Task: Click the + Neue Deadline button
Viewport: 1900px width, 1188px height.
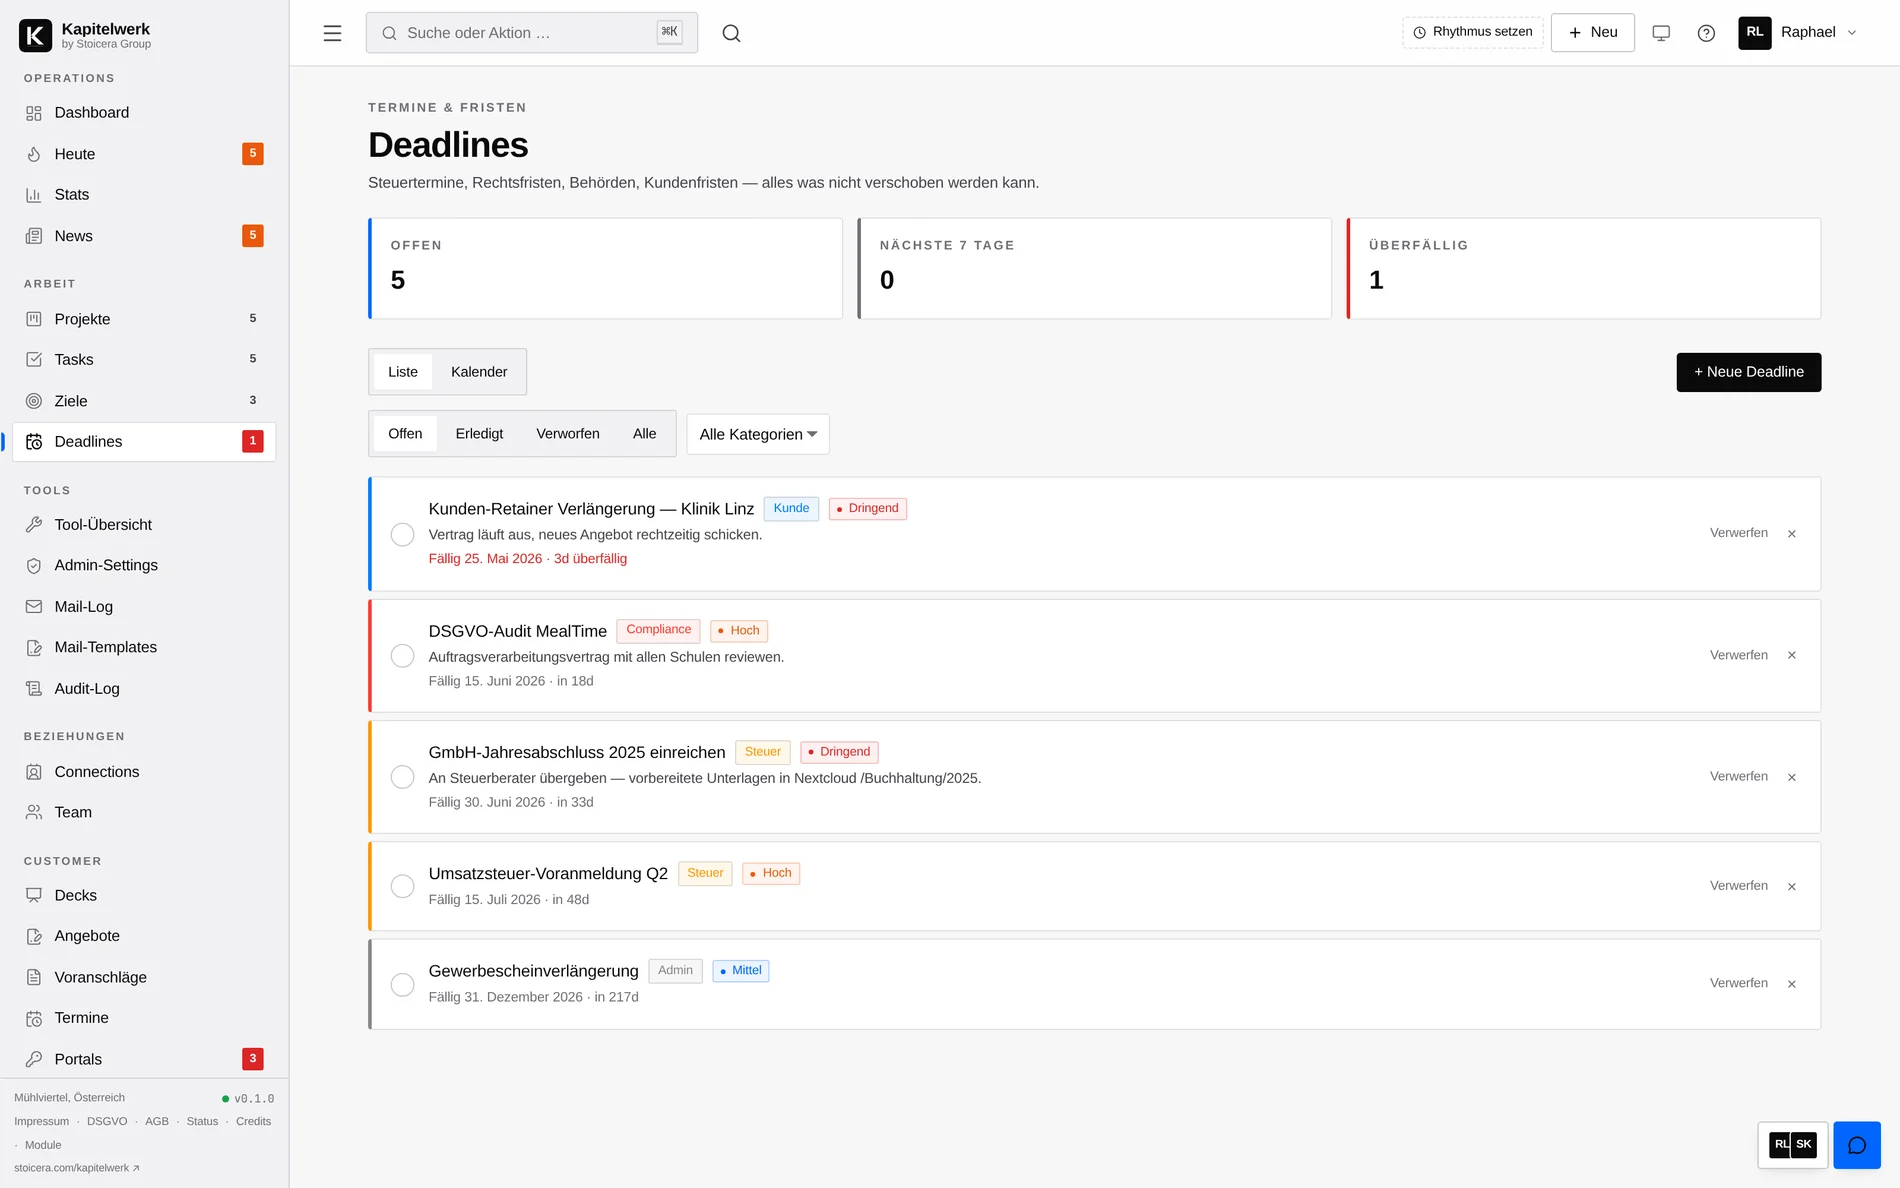Action: (1748, 372)
